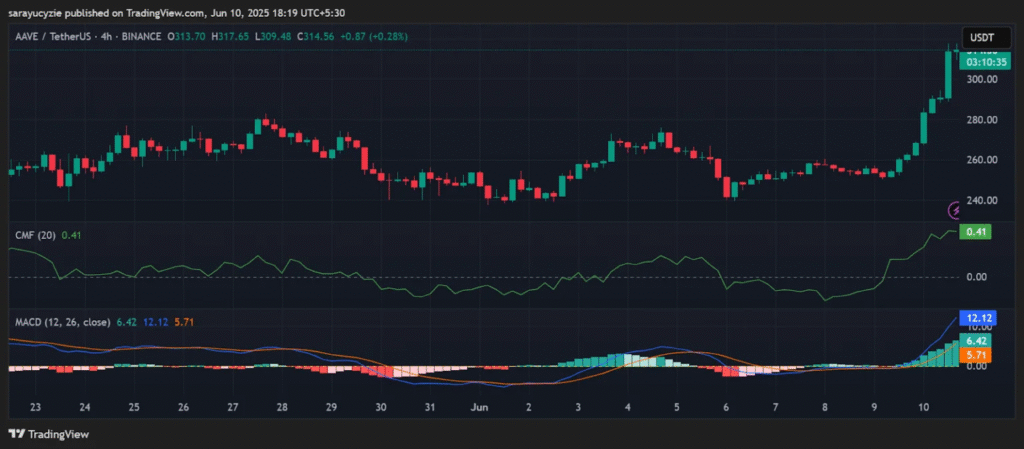
Task: Click the 240.00 price axis label
Action: (979, 200)
